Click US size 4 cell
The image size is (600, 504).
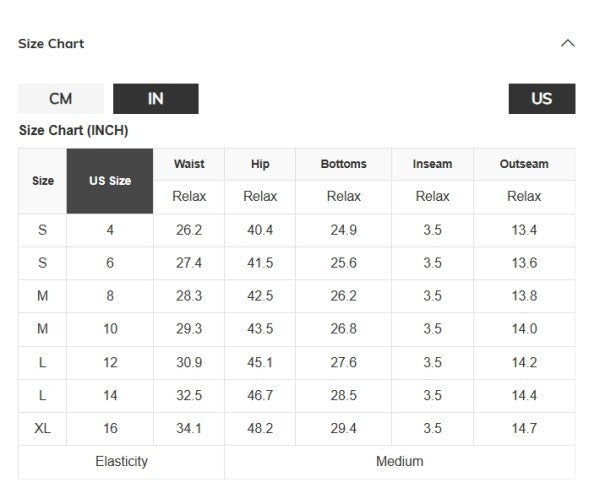110,230
